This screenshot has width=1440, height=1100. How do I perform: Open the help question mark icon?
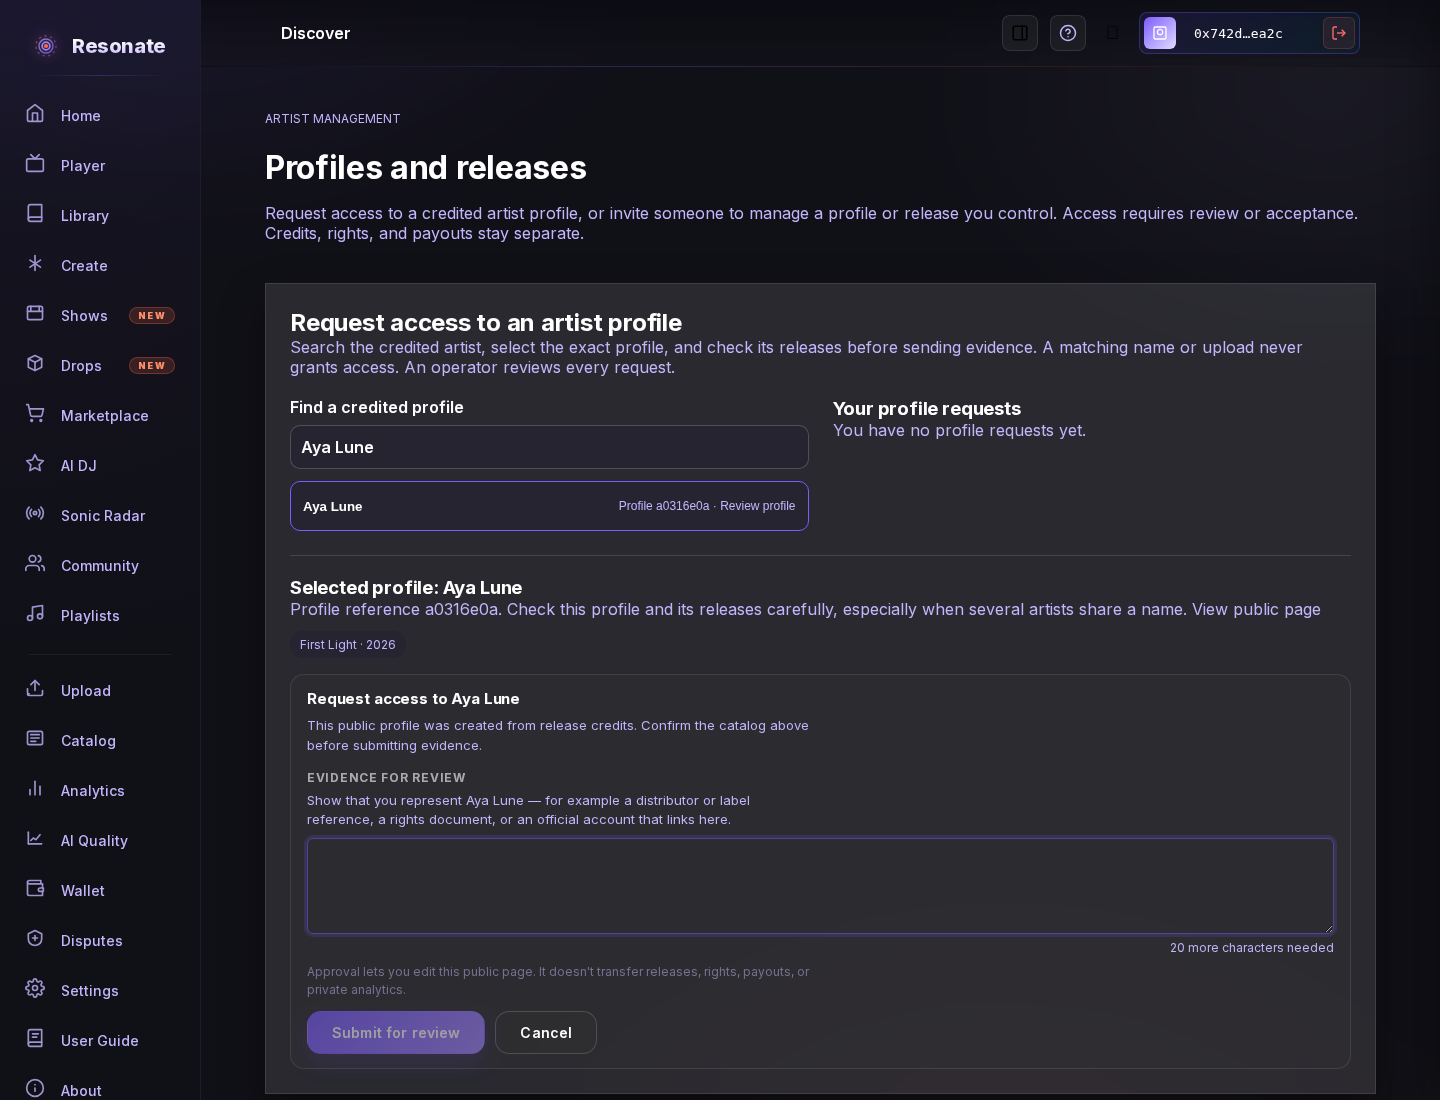1068,33
